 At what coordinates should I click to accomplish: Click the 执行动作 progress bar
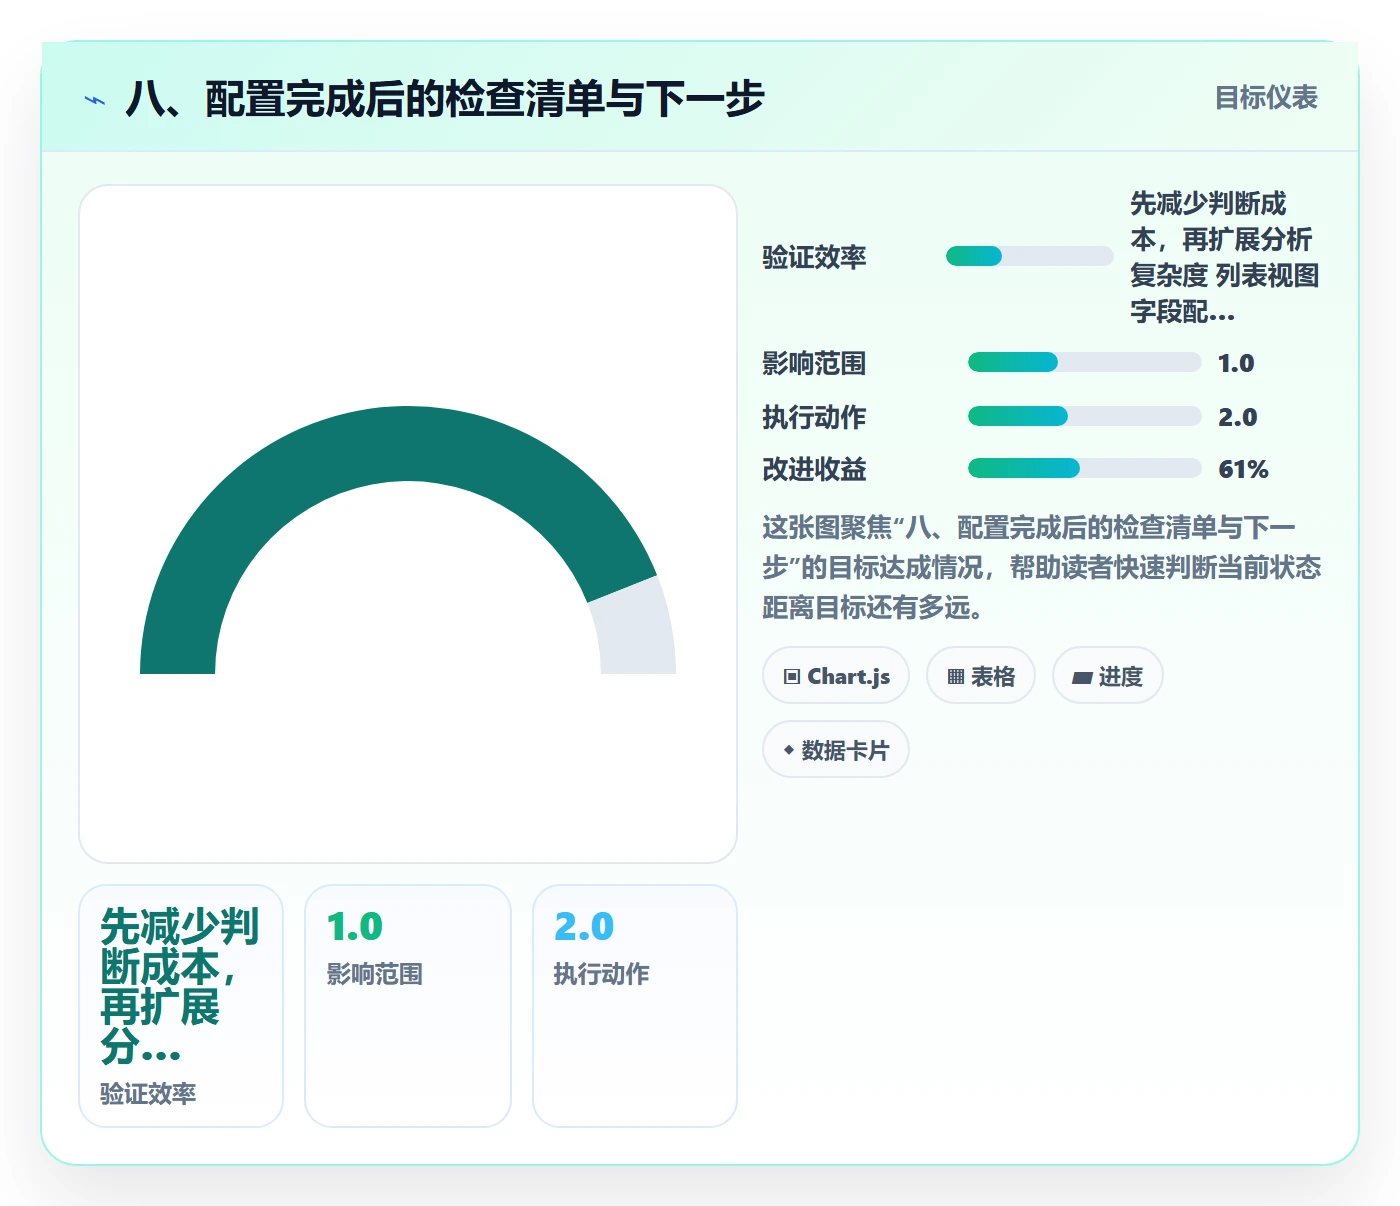(x=1085, y=416)
